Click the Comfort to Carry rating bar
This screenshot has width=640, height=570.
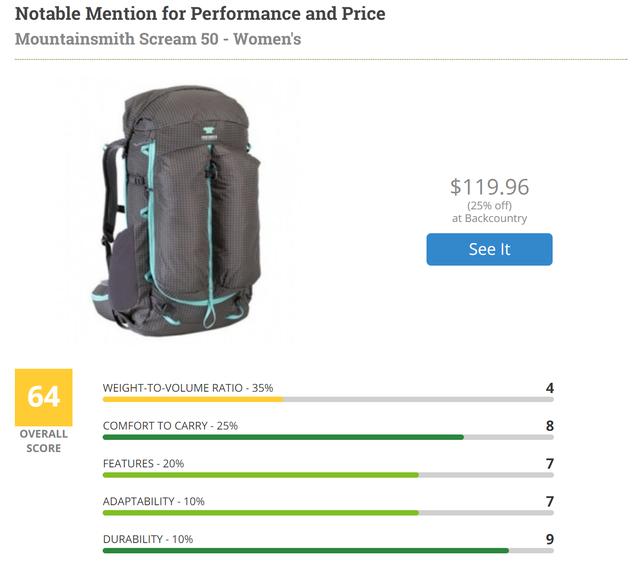tap(328, 437)
